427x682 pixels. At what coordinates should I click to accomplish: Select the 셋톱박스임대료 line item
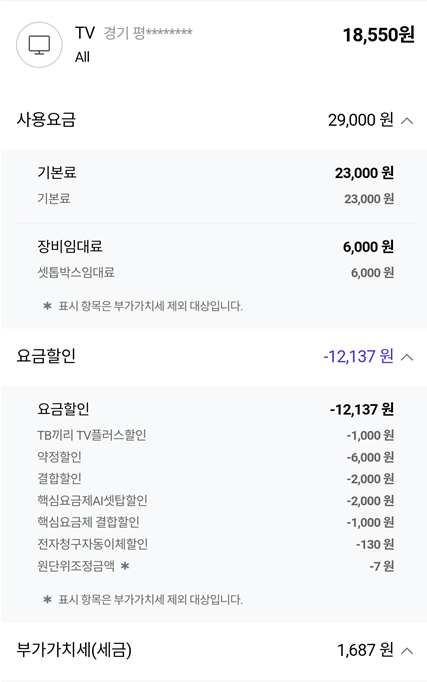(x=216, y=273)
